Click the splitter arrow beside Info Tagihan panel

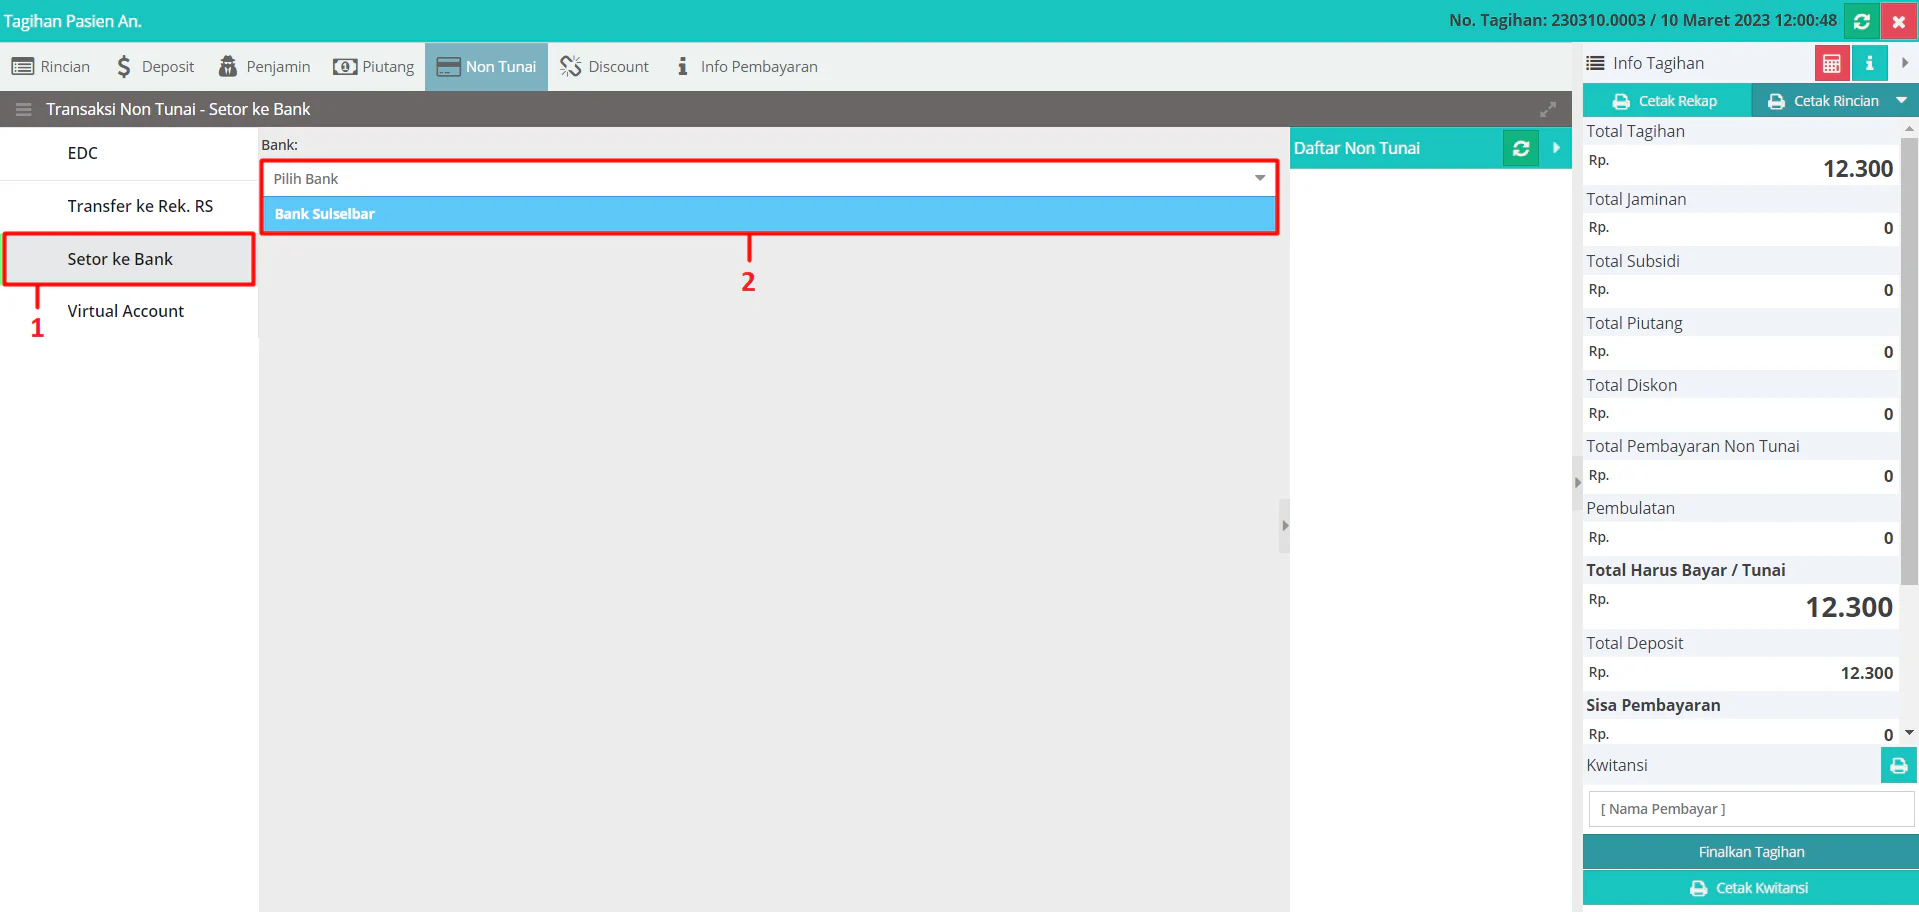pos(1578,482)
